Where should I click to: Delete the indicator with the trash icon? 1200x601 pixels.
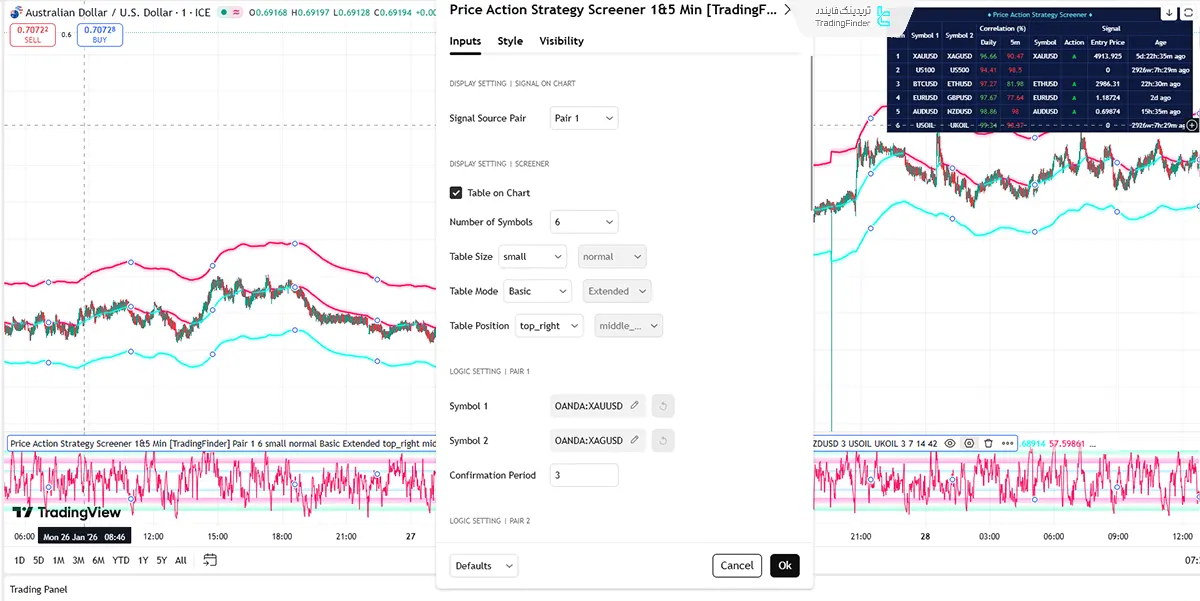click(988, 443)
